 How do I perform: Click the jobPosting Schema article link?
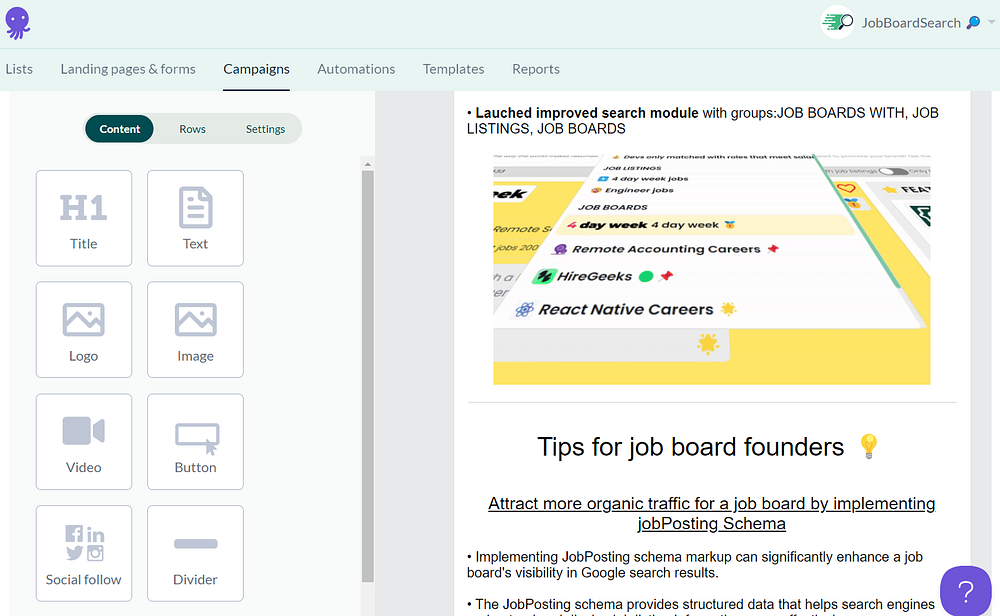pos(712,513)
